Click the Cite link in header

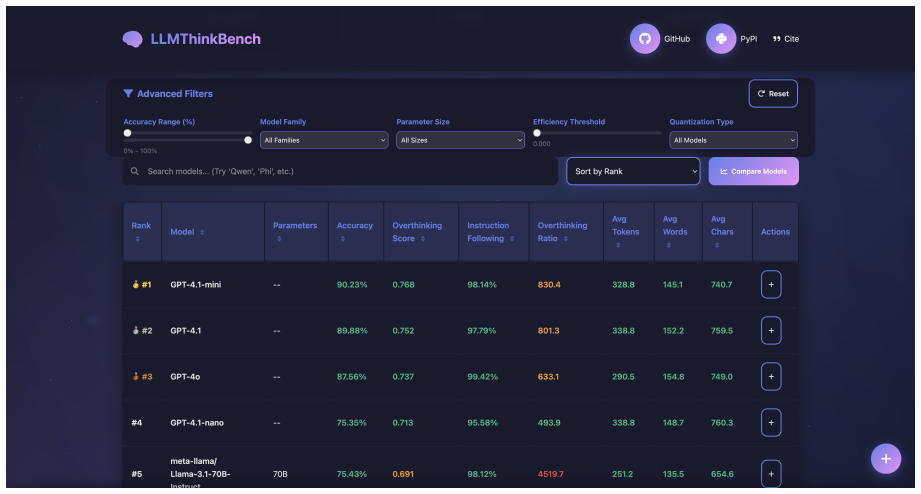click(x=786, y=39)
